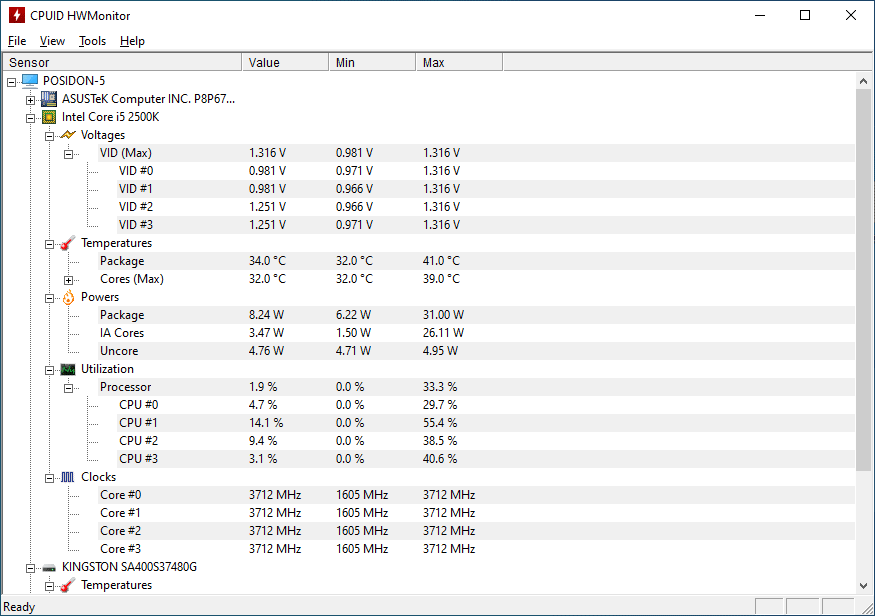Collapse the Processor utilization group

pos(69,388)
